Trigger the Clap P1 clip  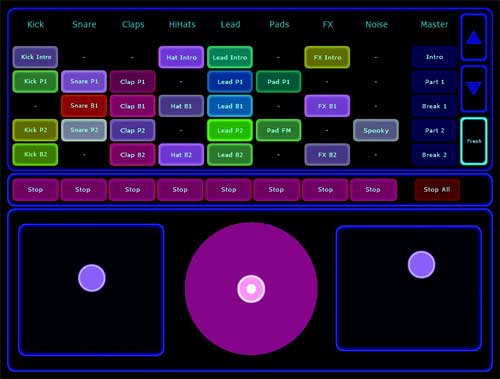[133, 81]
